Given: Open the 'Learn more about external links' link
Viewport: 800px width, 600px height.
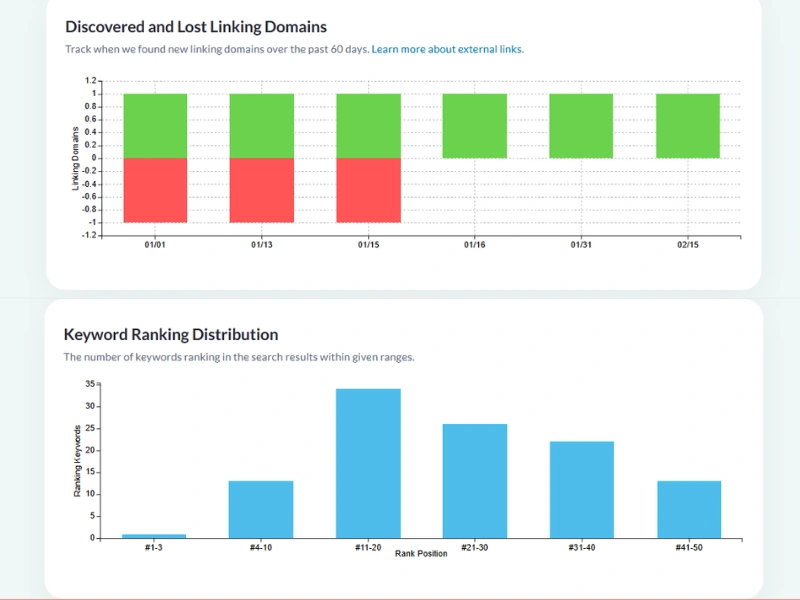Looking at the screenshot, I should 447,49.
